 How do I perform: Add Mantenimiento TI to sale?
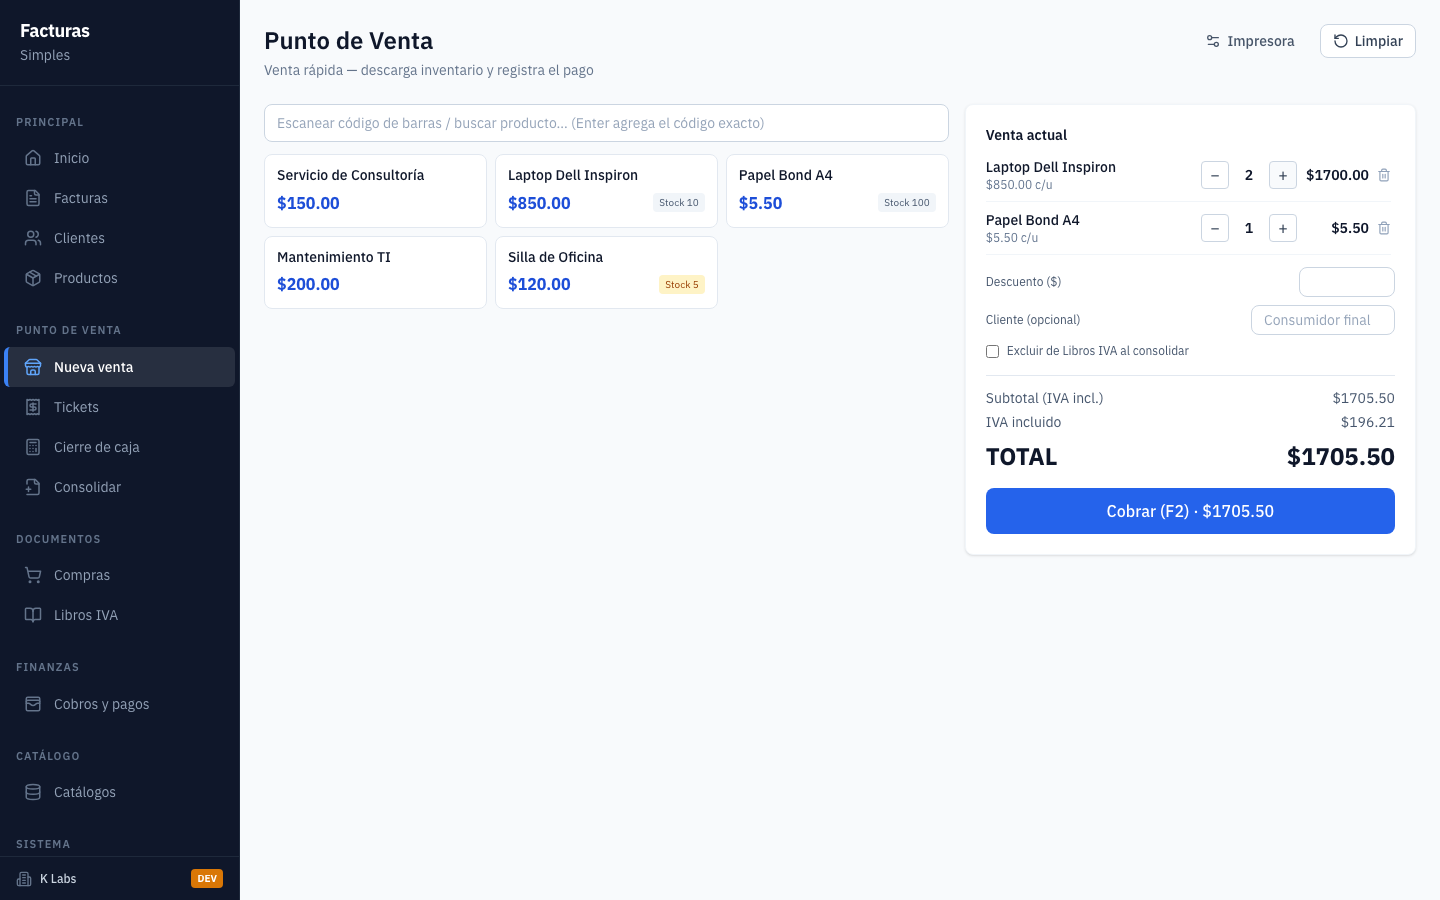[x=375, y=272]
